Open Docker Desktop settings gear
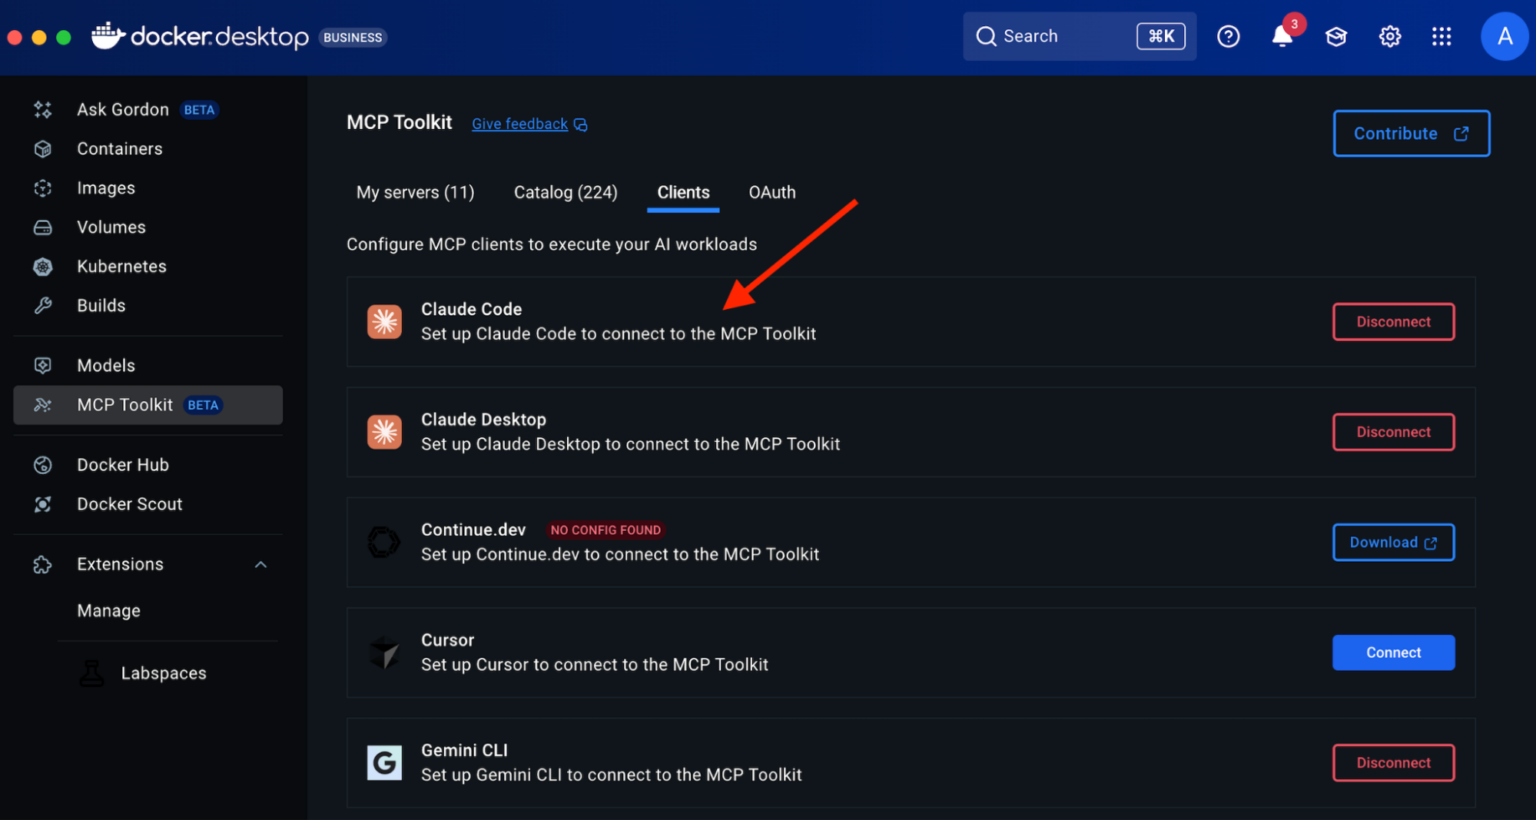The height and width of the screenshot is (820, 1536). (x=1390, y=36)
